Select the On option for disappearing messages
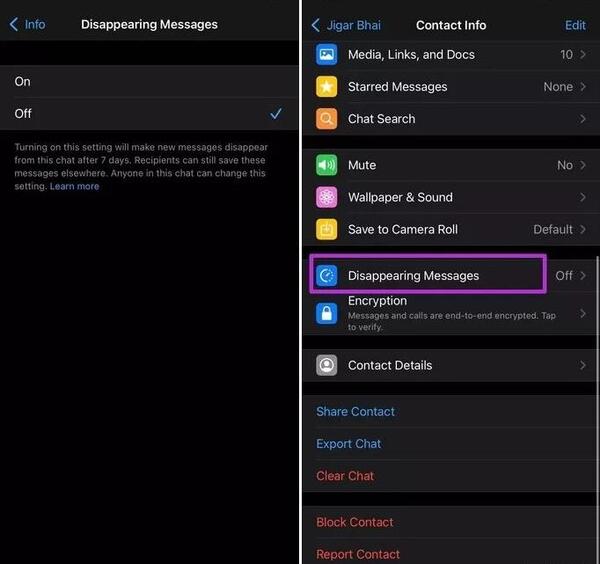Image resolution: width=600 pixels, height=564 pixels. (x=149, y=82)
